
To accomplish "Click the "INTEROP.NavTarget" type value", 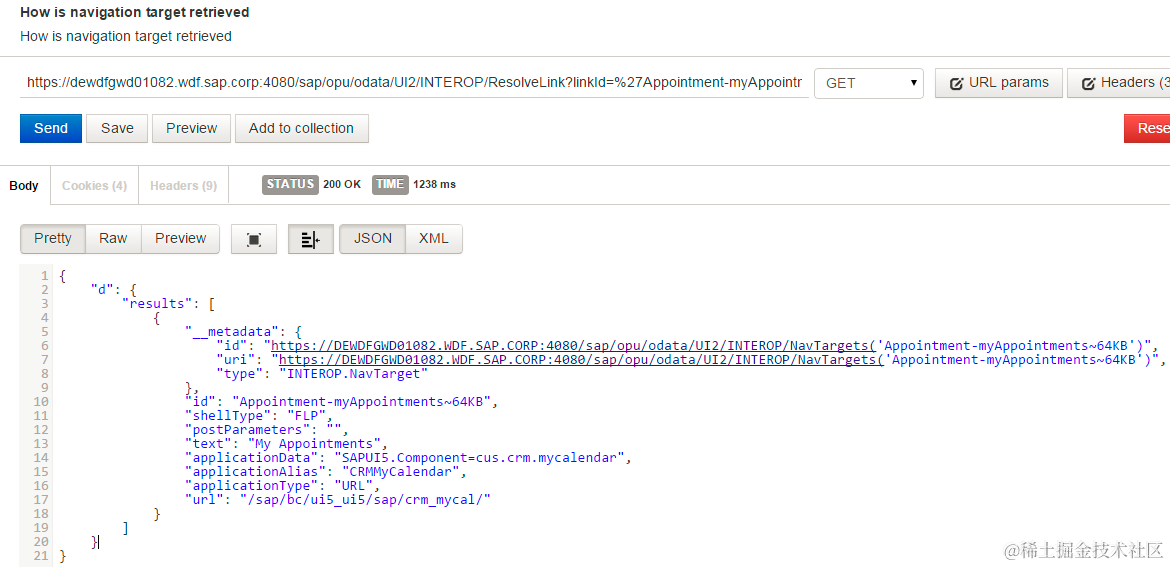I will [353, 373].
